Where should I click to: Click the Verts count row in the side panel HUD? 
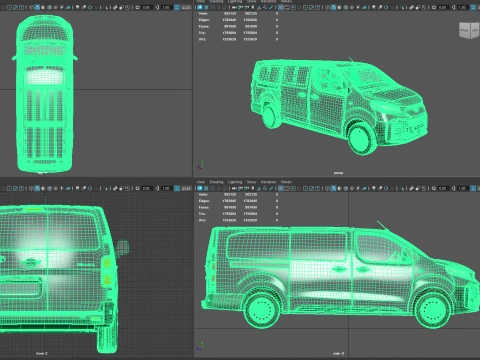238,194
